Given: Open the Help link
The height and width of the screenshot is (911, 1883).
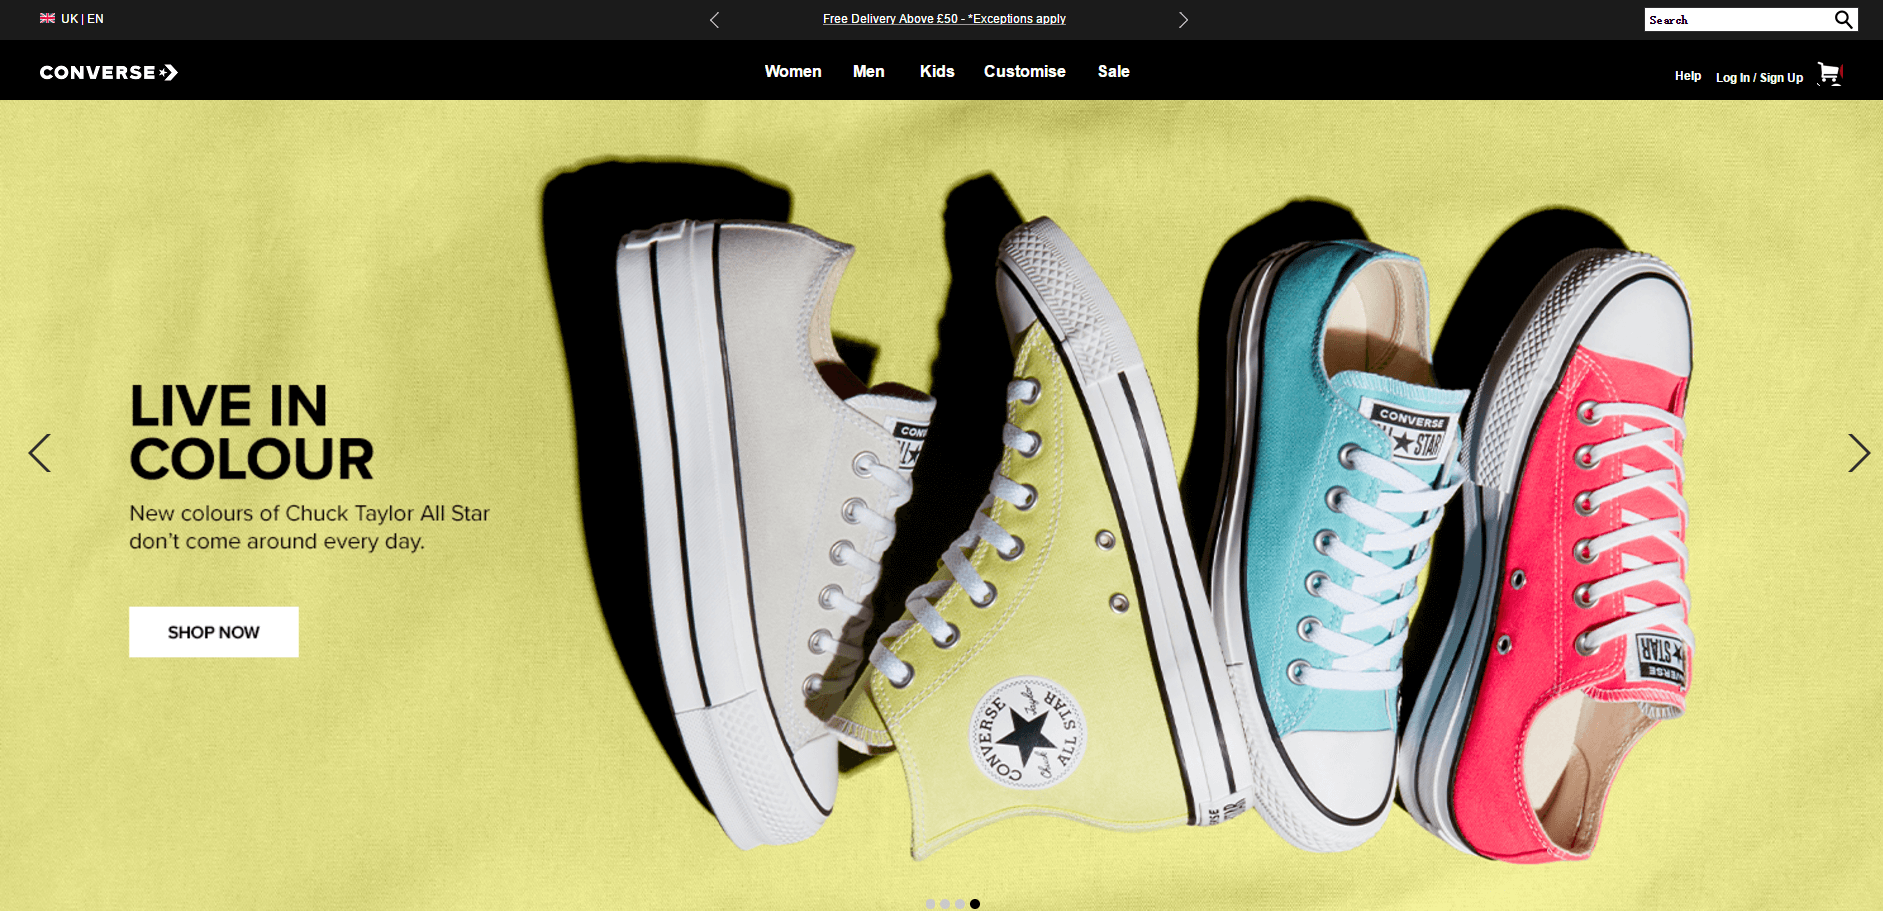Looking at the screenshot, I should (x=1688, y=76).
